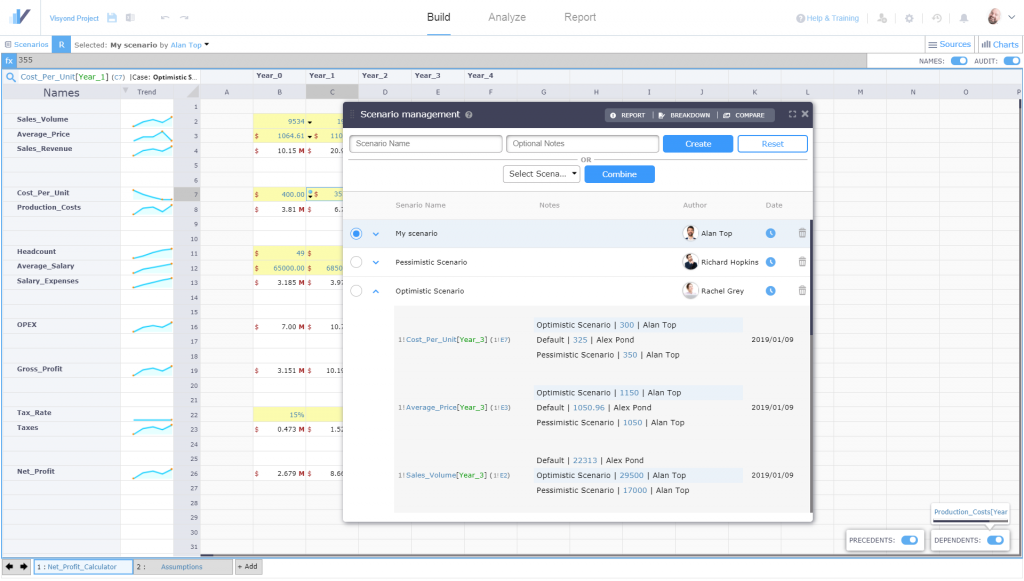Viewport: 1024px width, 581px height.
Task: Open notifications bell
Action: pos(963,18)
